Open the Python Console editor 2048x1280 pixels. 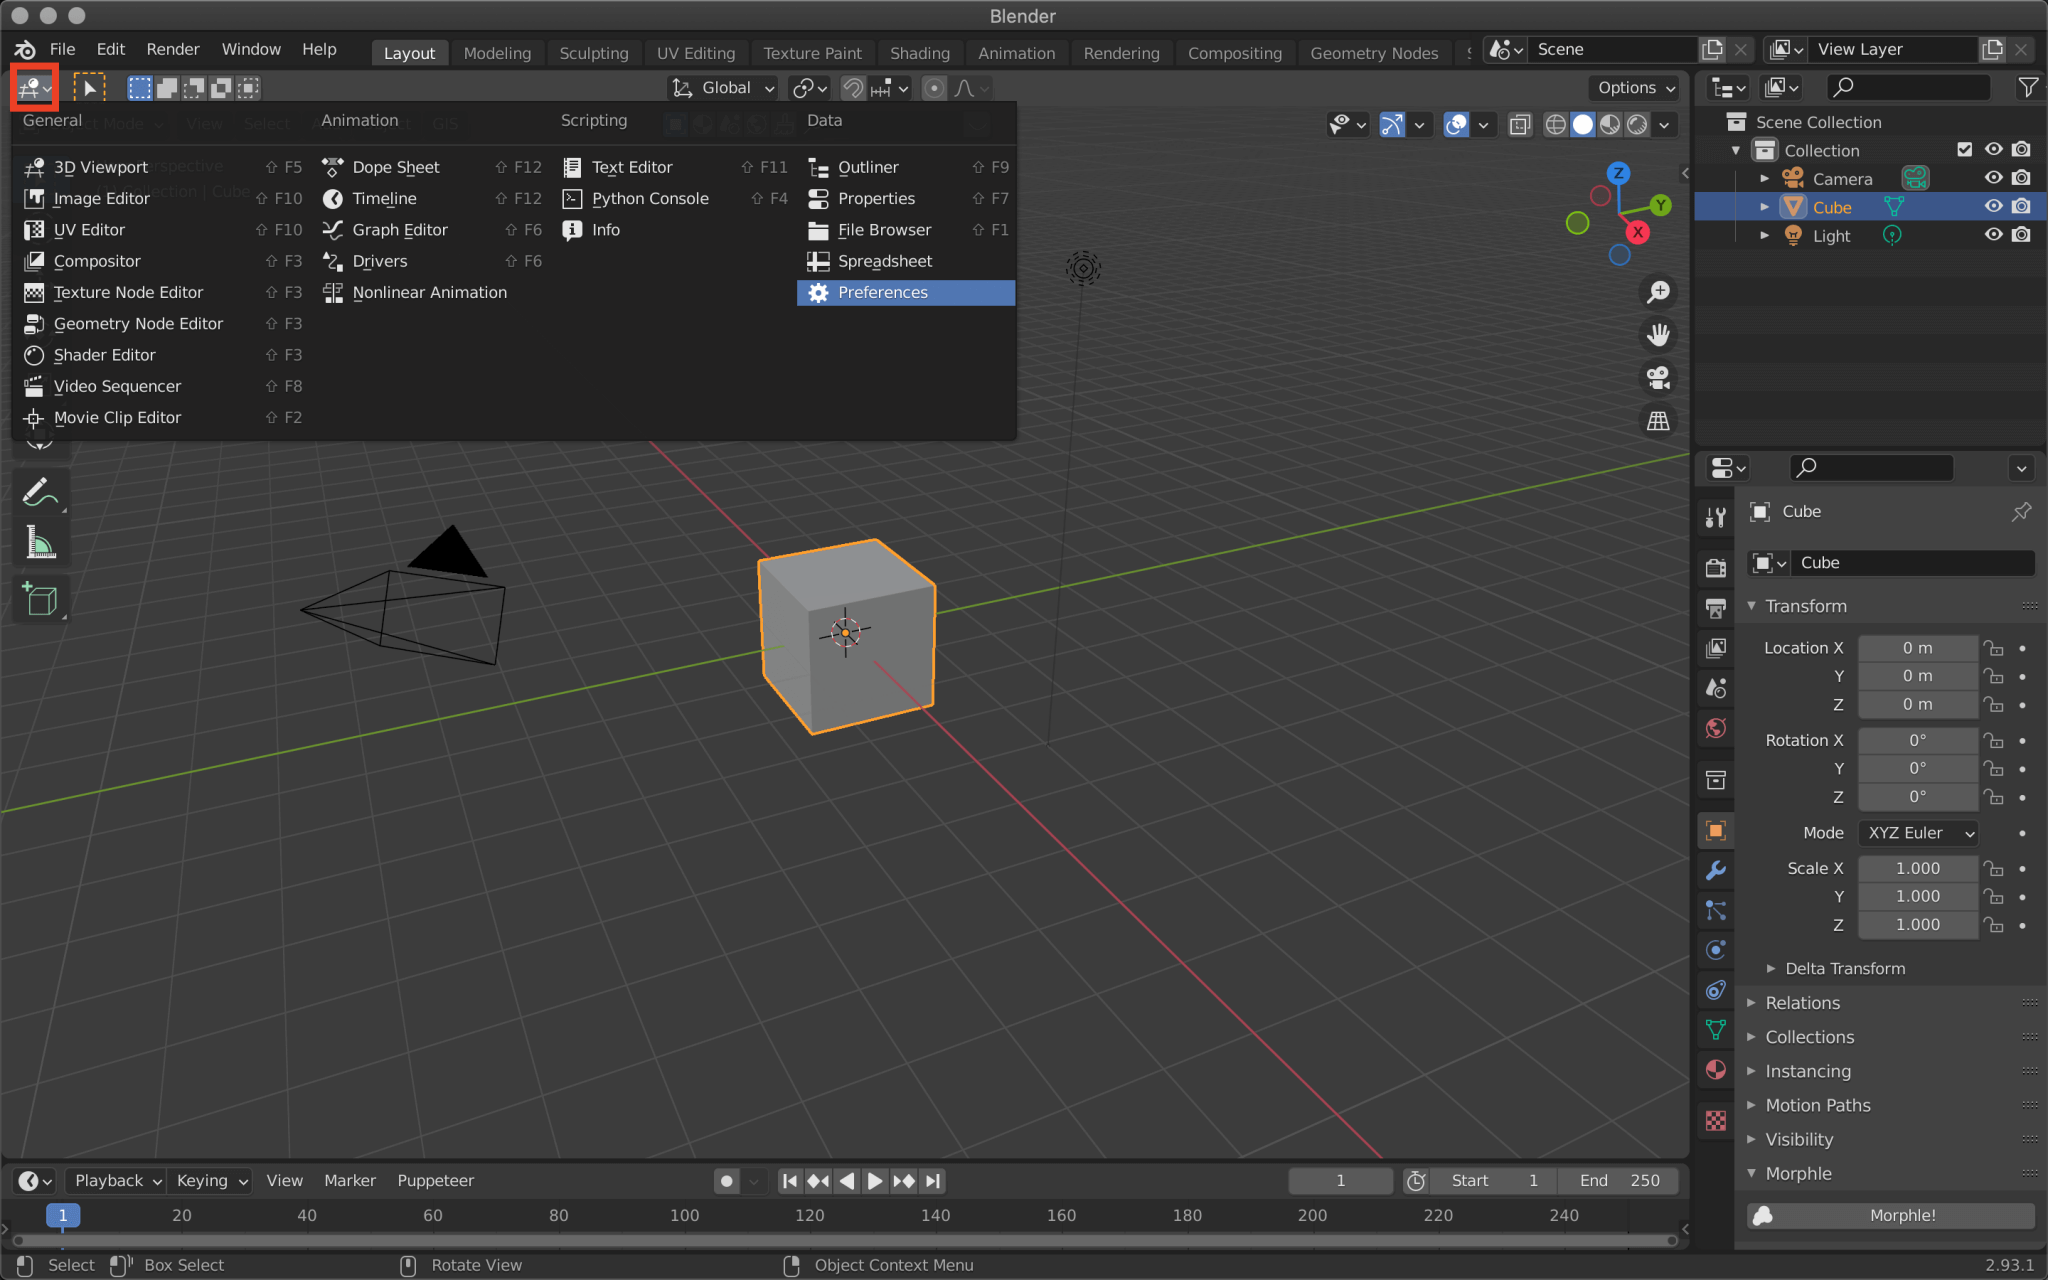[x=649, y=198]
